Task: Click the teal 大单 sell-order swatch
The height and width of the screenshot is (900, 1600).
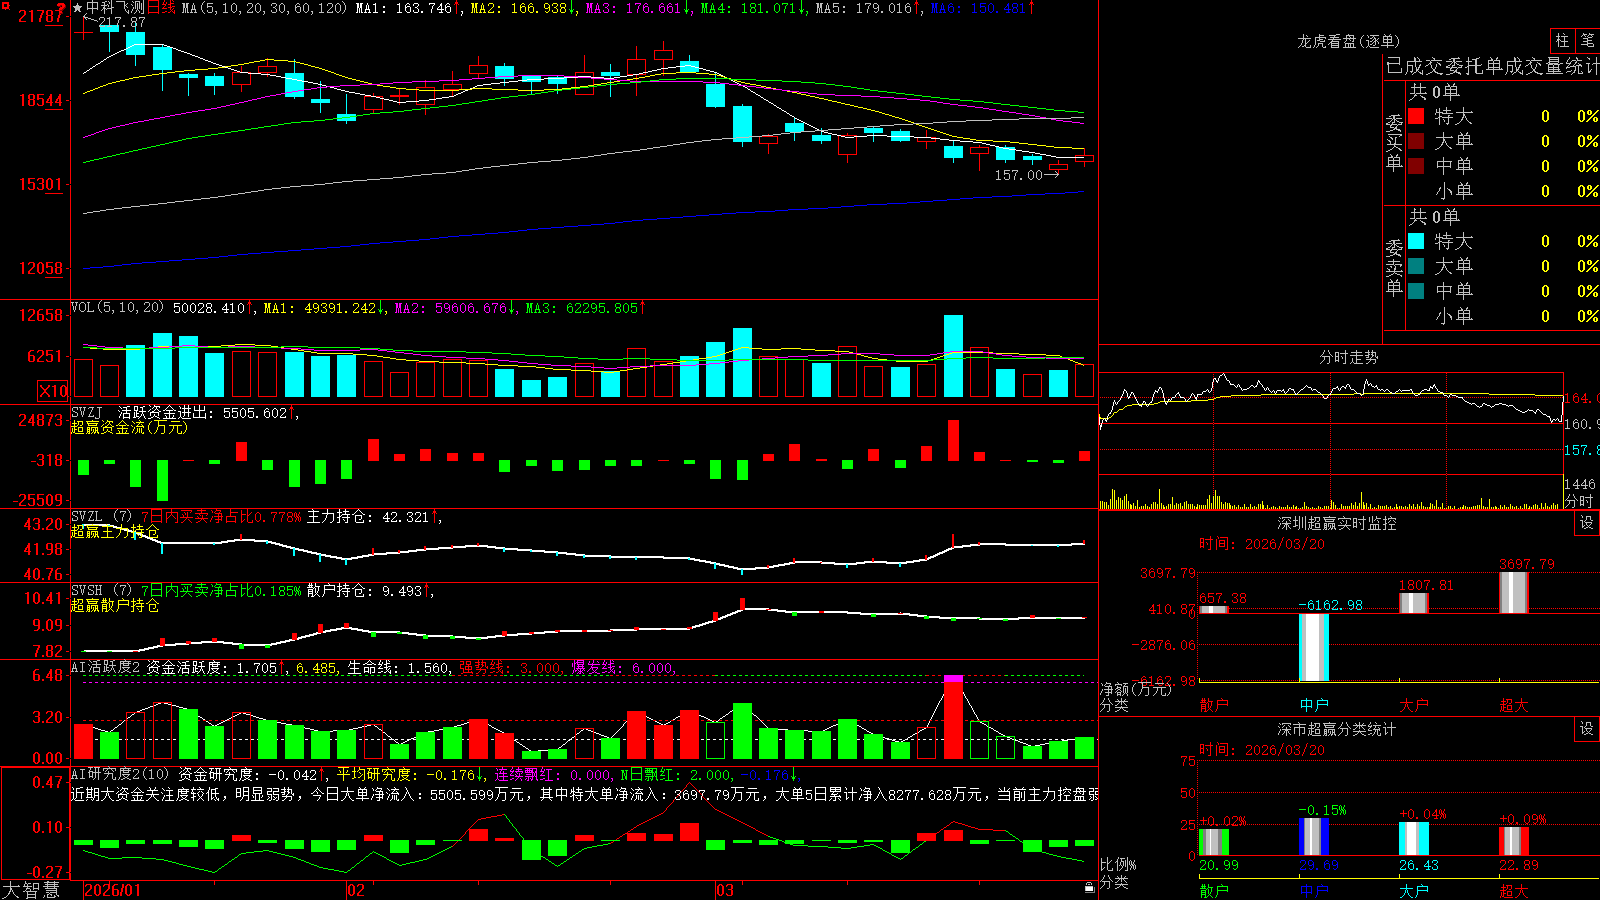Action: coord(1416,266)
